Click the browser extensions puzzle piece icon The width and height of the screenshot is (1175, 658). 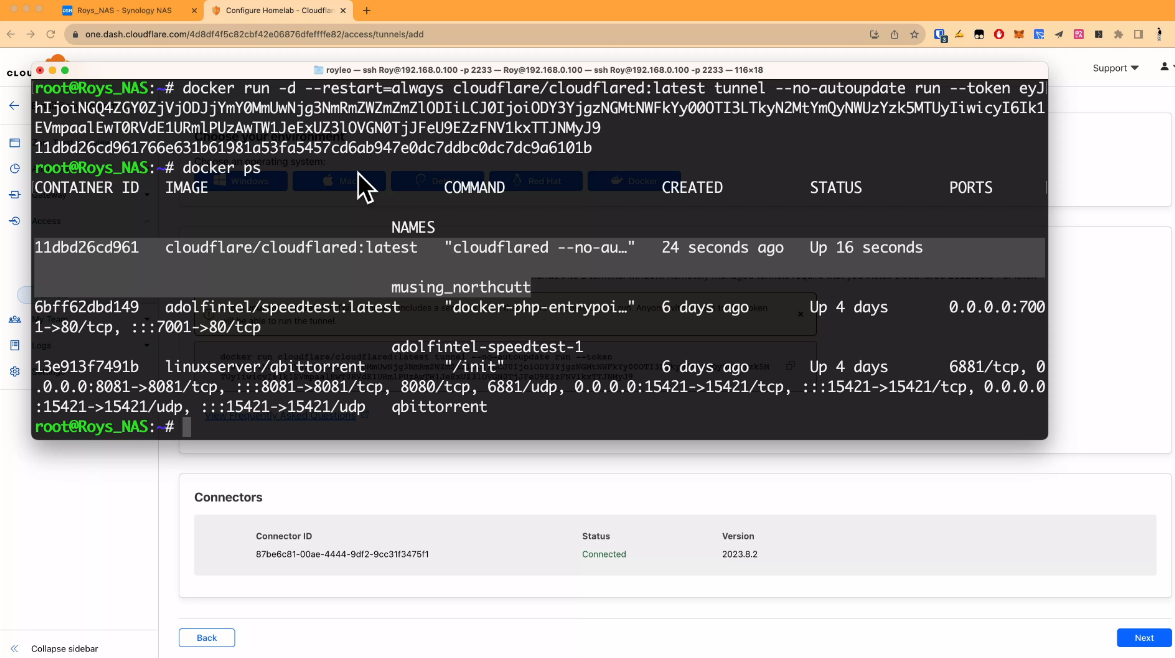point(1118,33)
